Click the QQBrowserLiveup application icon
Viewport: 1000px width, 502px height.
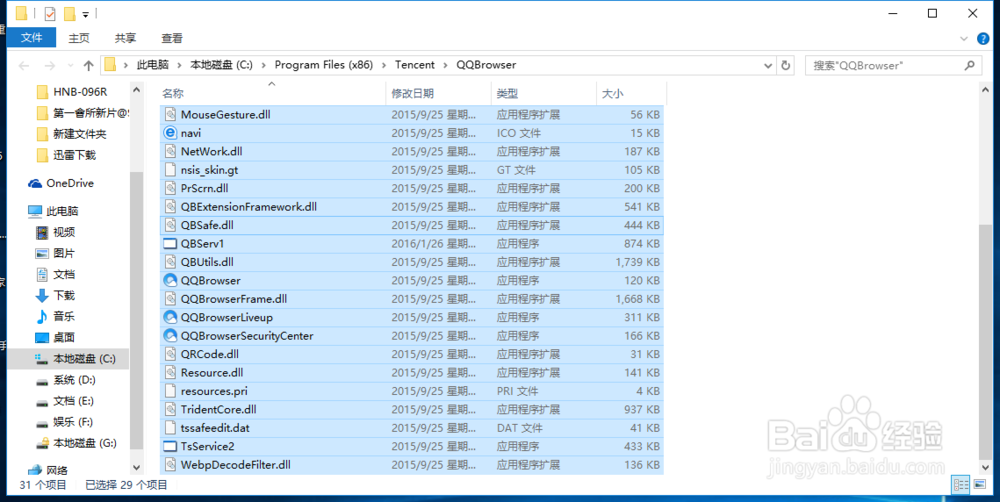point(170,317)
